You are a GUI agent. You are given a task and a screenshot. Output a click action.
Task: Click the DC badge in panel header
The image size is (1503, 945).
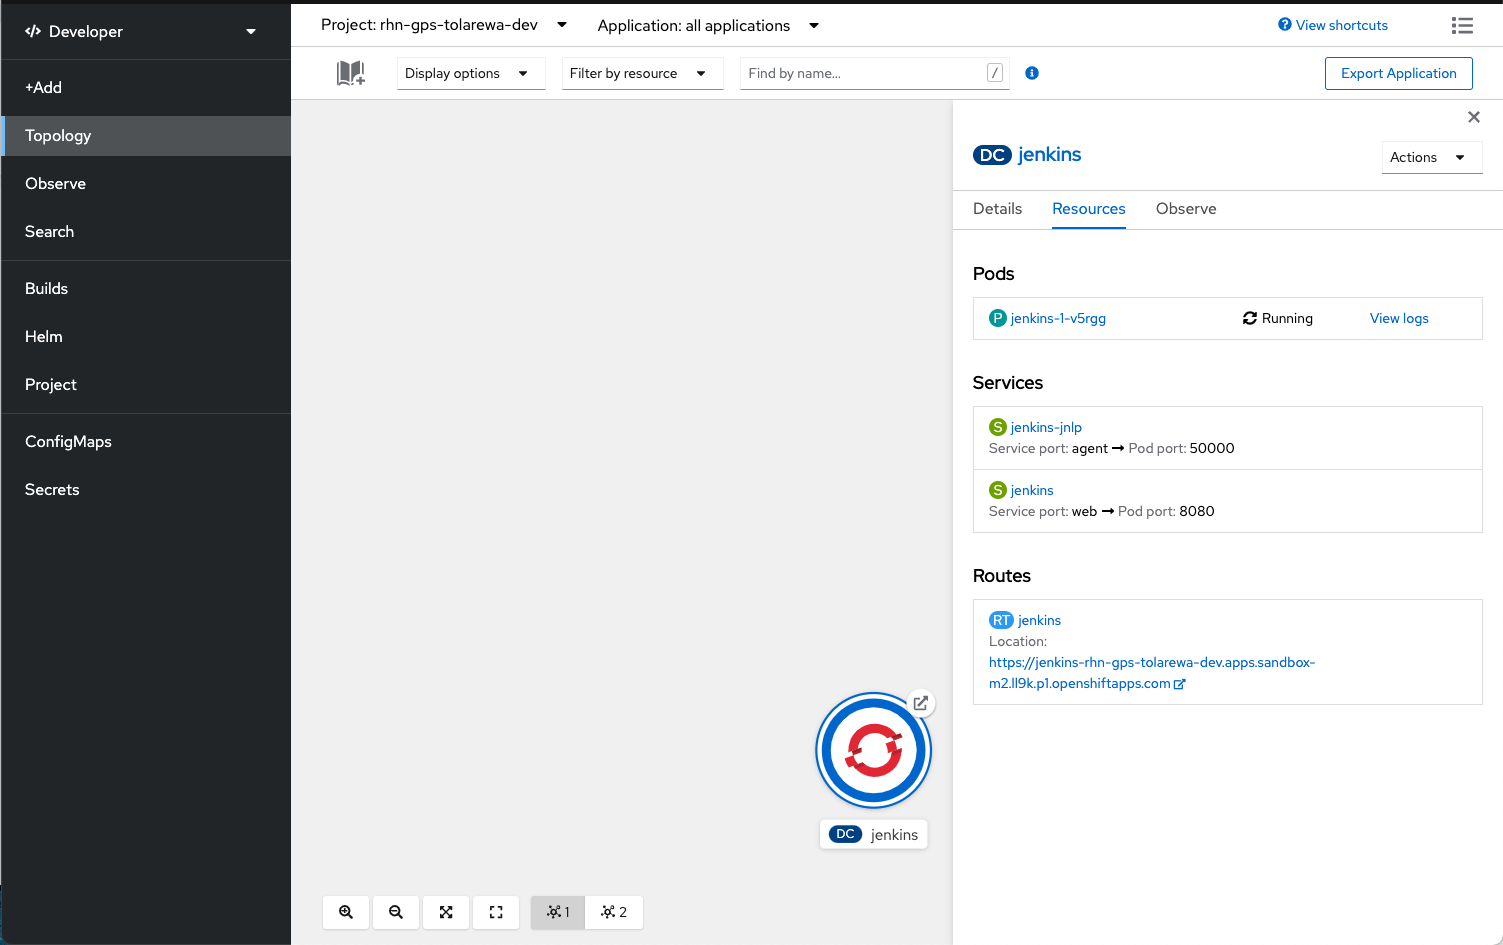pyautogui.click(x=992, y=155)
